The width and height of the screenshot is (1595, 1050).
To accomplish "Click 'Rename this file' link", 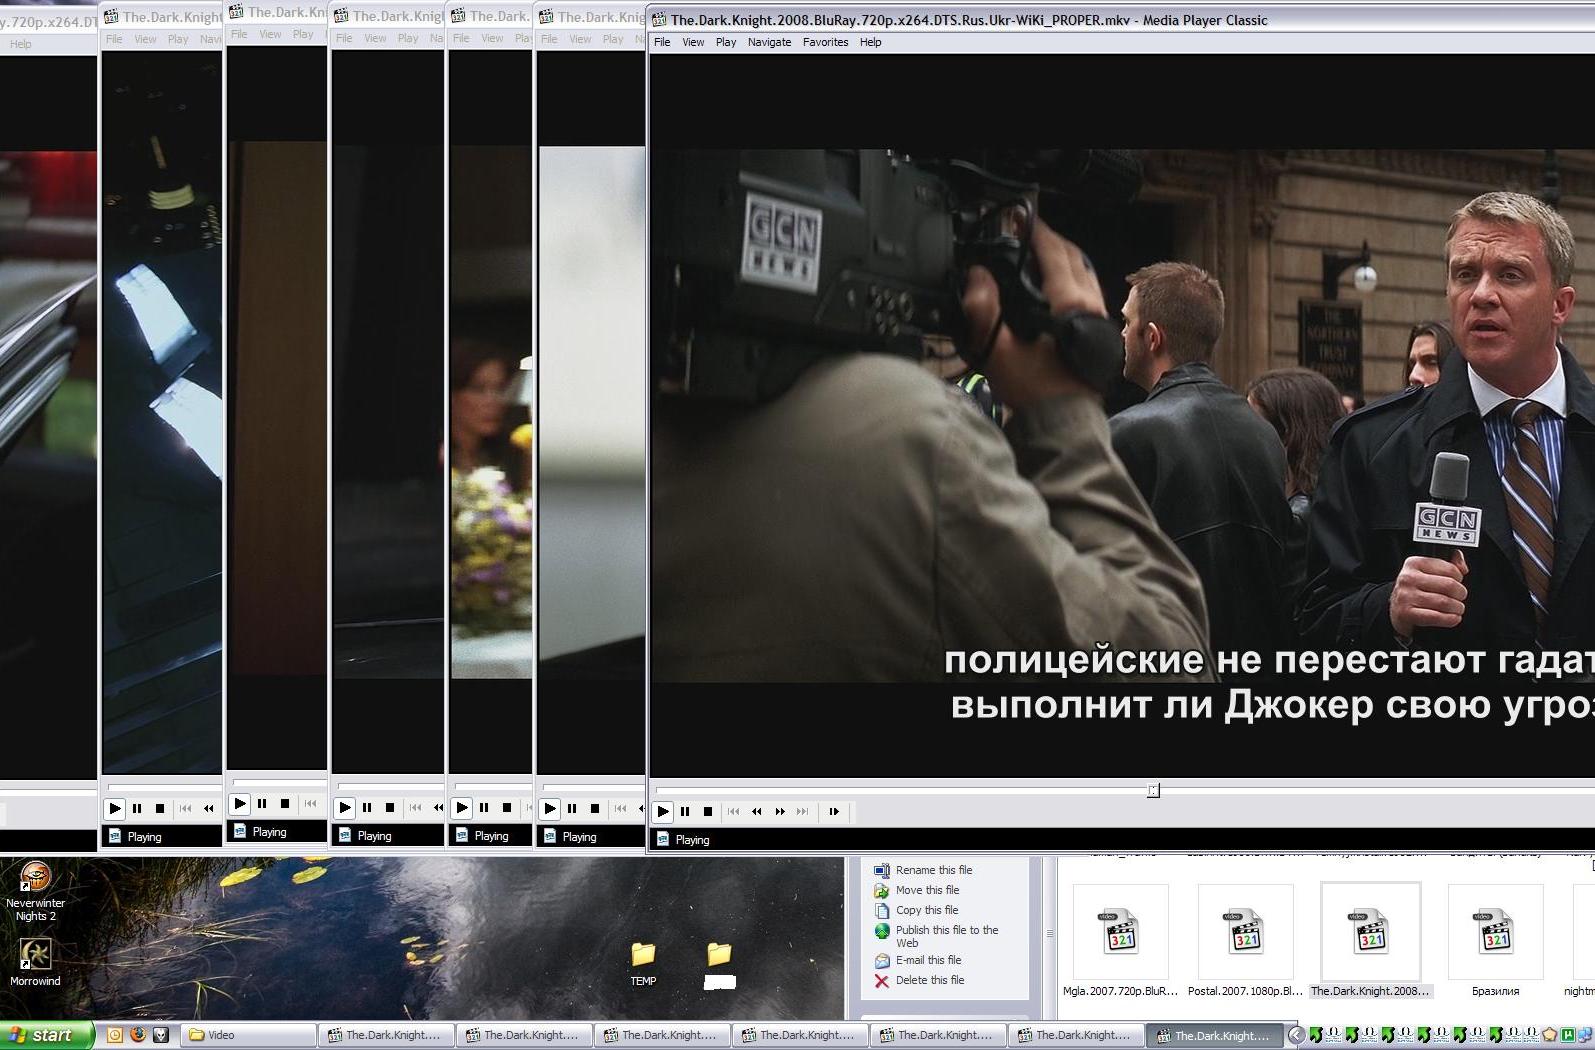I will 934,870.
